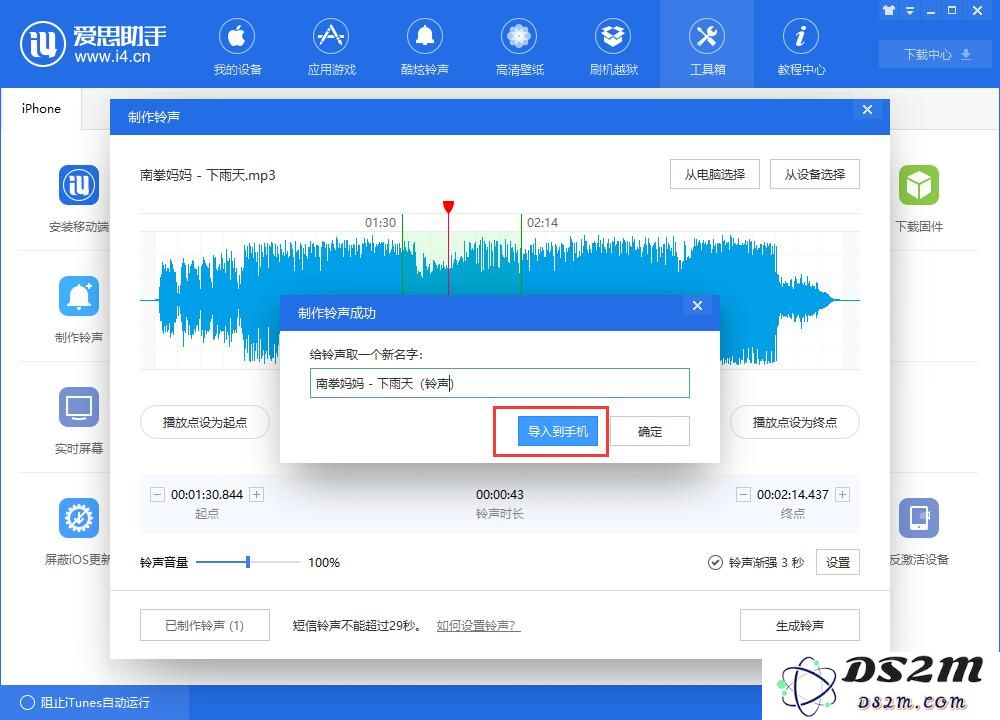The image size is (1000, 720).
Task: Click the 00:00:43 ringtone duration value
Action: [499, 494]
